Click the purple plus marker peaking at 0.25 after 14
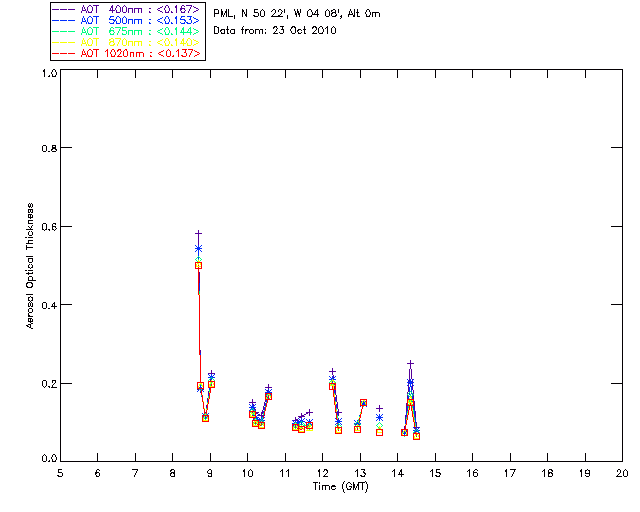 click(410, 363)
